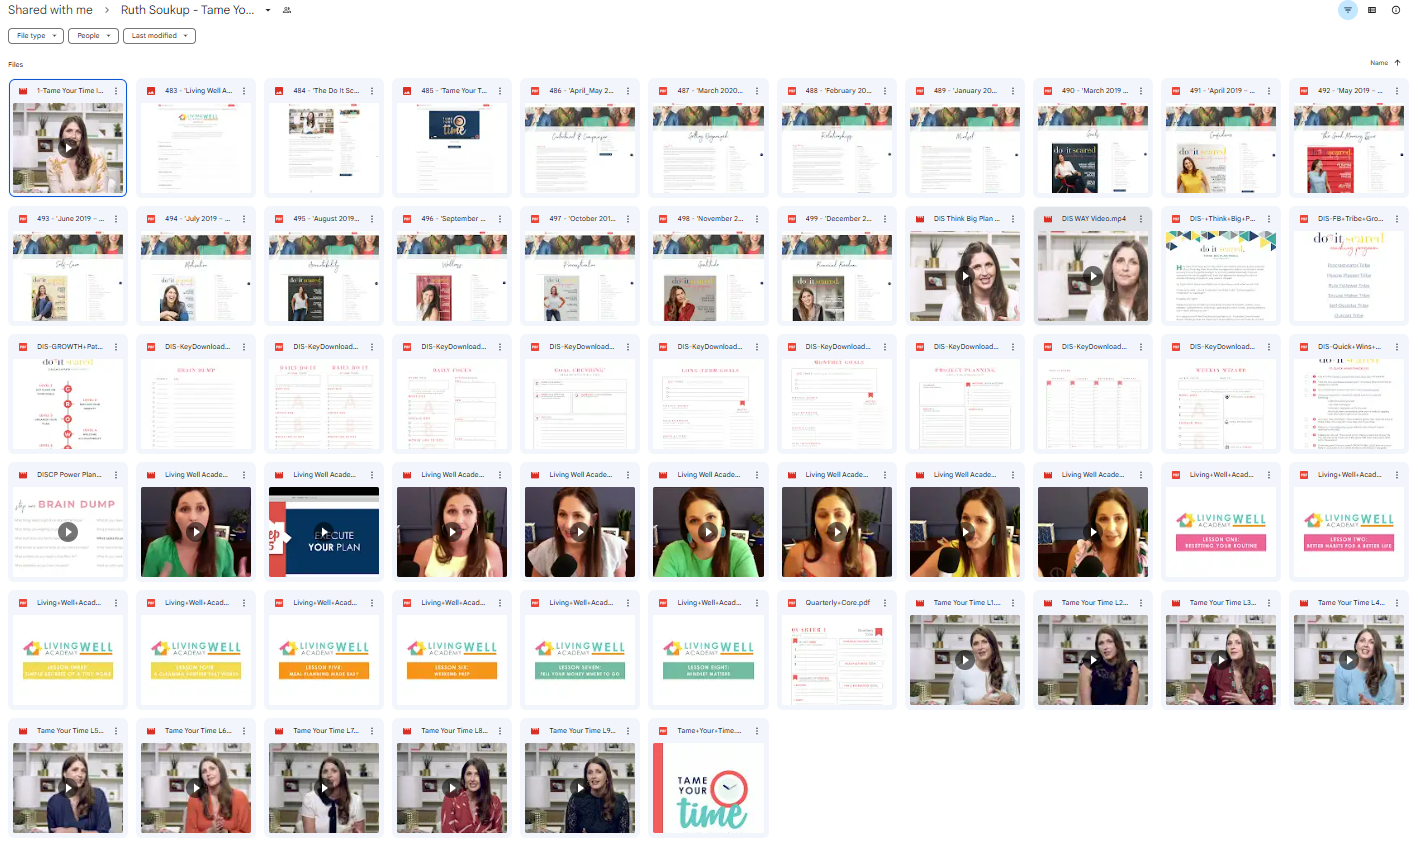
Task: Select file name 495 - 'August 2019
Action: coord(326,219)
